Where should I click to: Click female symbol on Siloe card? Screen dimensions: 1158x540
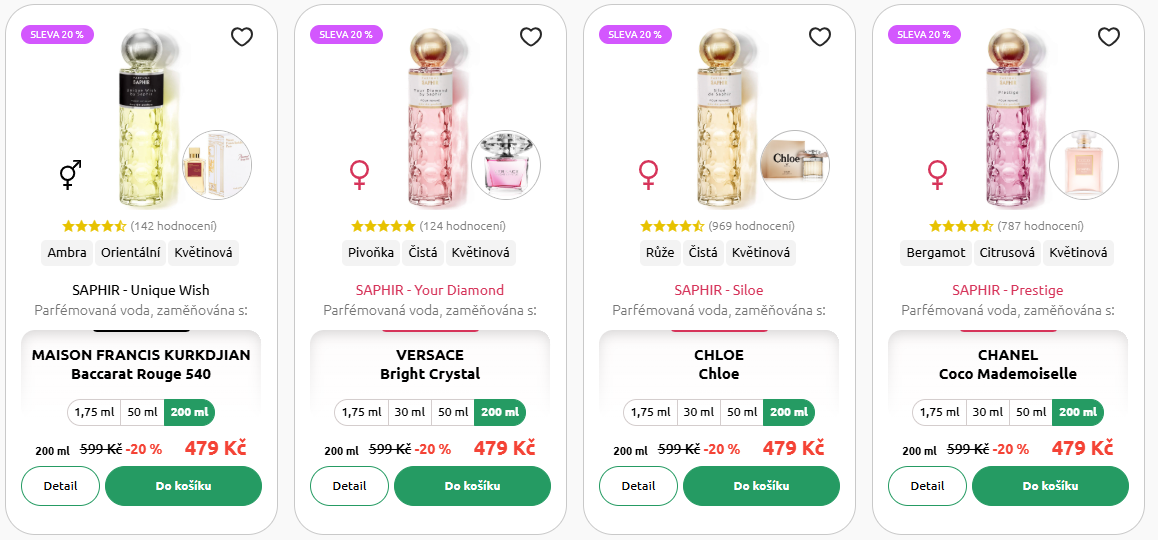tap(648, 174)
